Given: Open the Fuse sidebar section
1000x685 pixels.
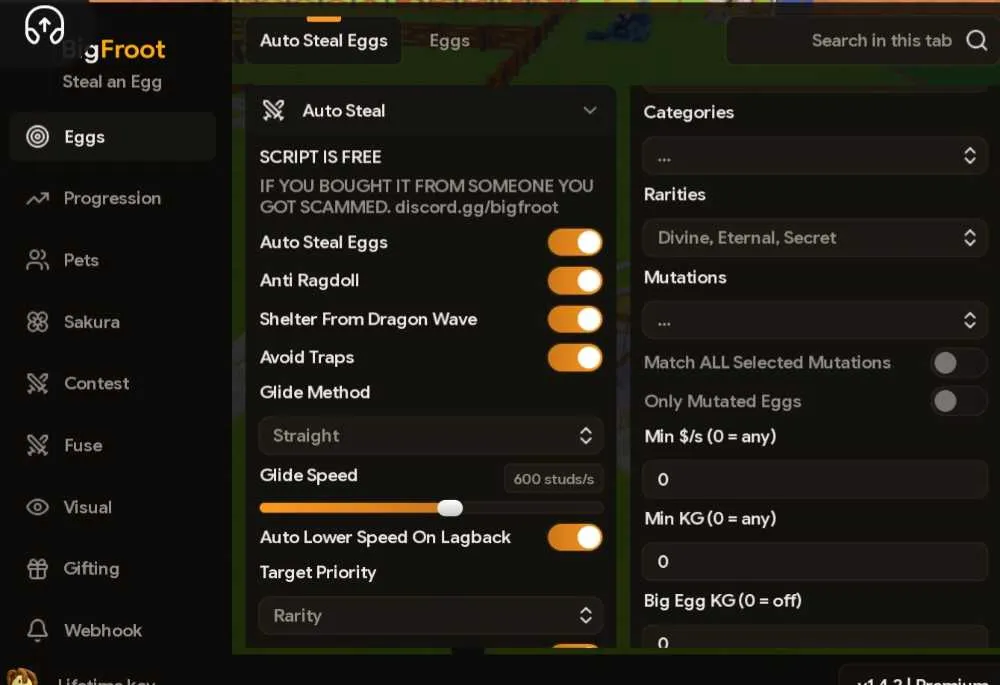Looking at the screenshot, I should click(113, 445).
